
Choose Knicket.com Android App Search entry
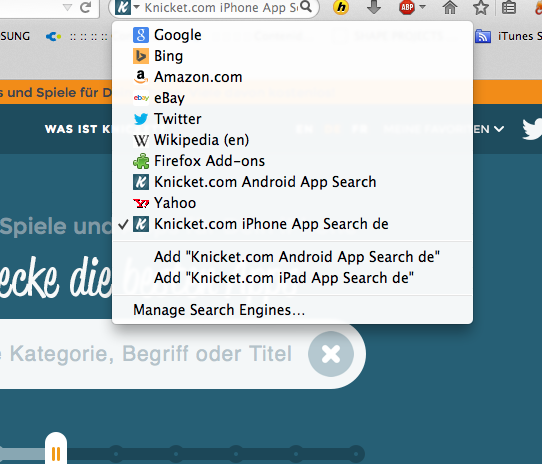[x=292, y=182]
